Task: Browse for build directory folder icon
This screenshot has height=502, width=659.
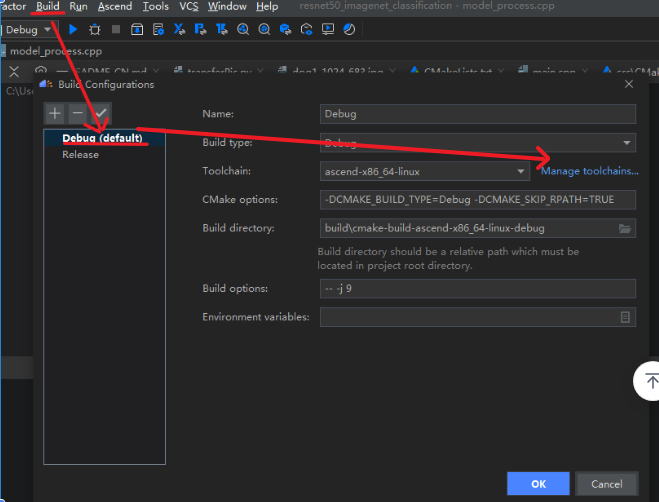Action: (x=625, y=228)
